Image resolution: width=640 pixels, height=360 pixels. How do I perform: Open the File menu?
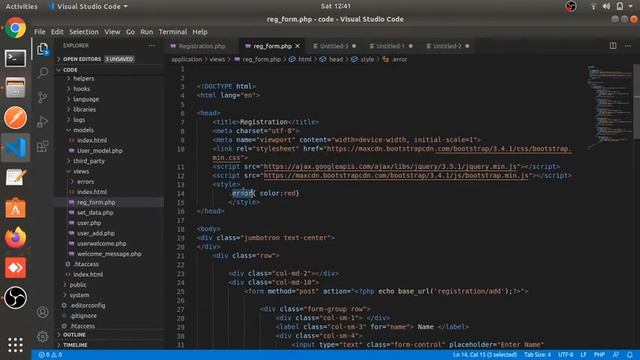(x=40, y=32)
